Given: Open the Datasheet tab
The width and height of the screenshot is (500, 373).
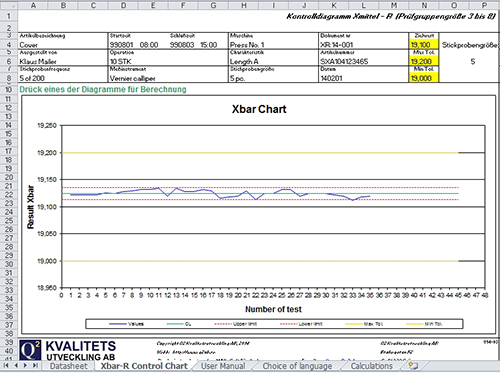Looking at the screenshot, I should (x=68, y=366).
